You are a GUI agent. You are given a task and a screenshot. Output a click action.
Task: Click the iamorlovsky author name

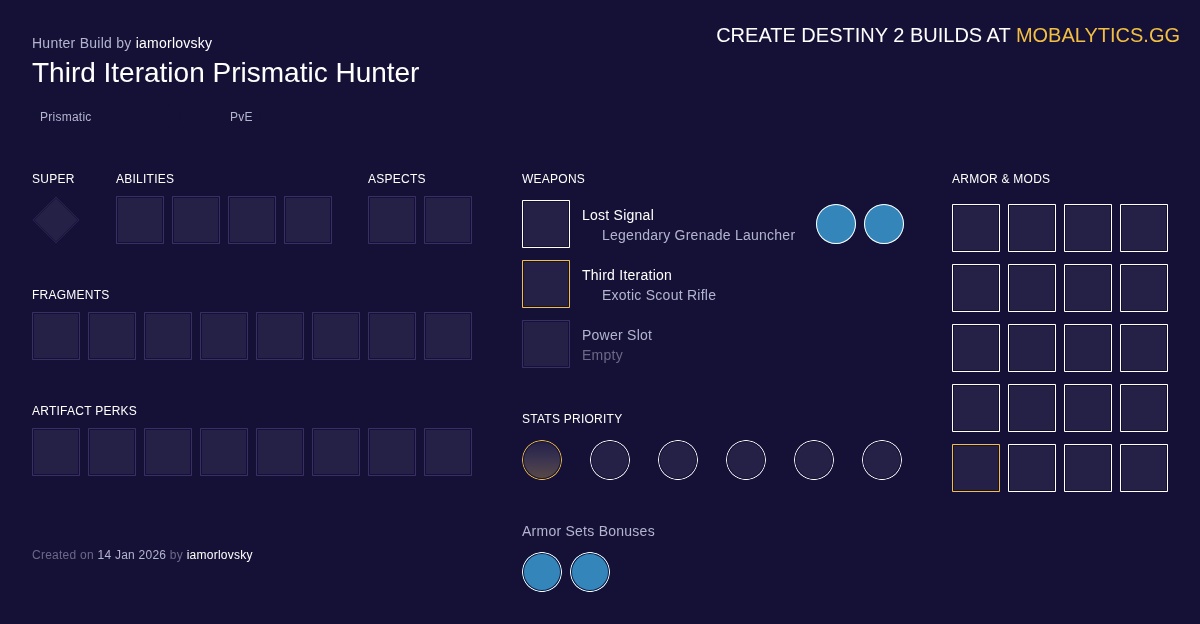click(x=173, y=43)
